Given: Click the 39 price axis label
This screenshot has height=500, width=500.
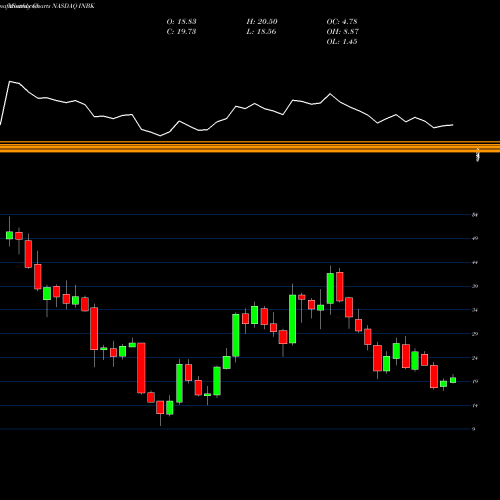Looking at the screenshot, I should [x=475, y=286].
